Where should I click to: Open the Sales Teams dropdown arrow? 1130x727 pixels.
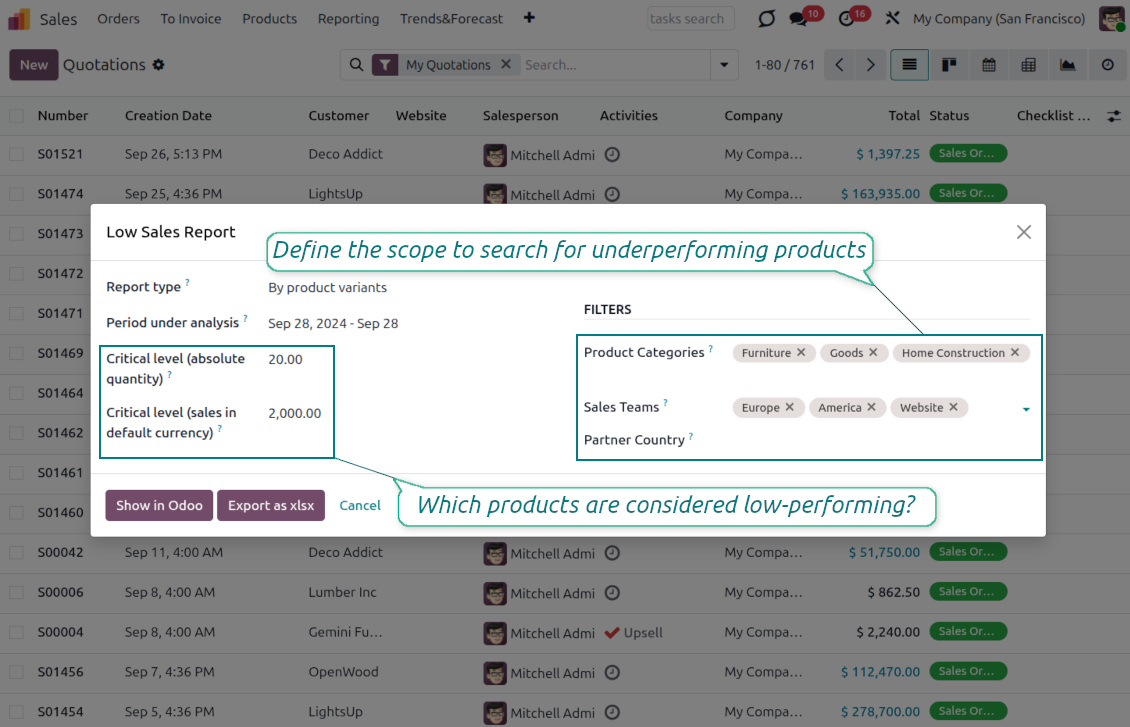coord(1026,409)
